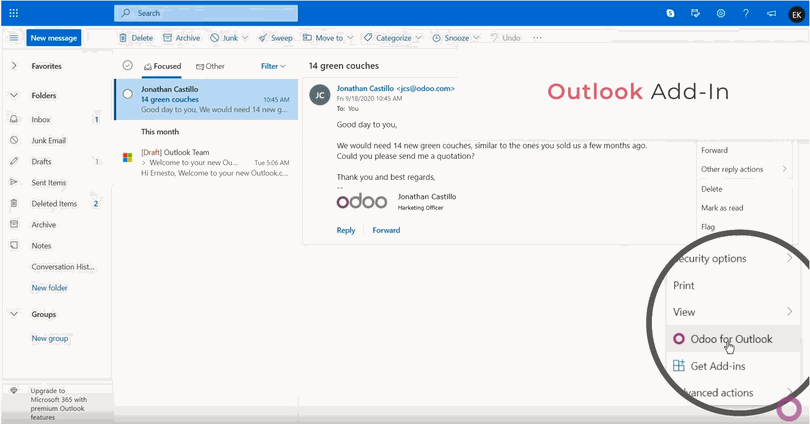Select Odoo for Outlook add-in
This screenshot has height=424, width=810.
[x=734, y=339]
